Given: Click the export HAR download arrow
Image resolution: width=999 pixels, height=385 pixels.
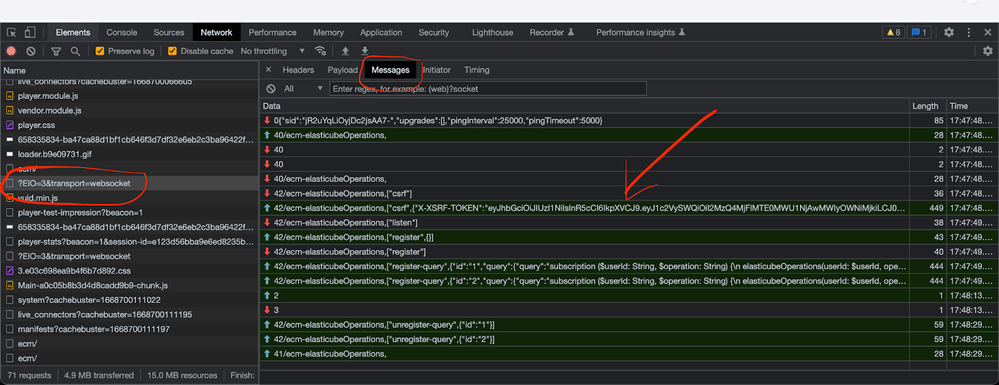Looking at the screenshot, I should [364, 51].
